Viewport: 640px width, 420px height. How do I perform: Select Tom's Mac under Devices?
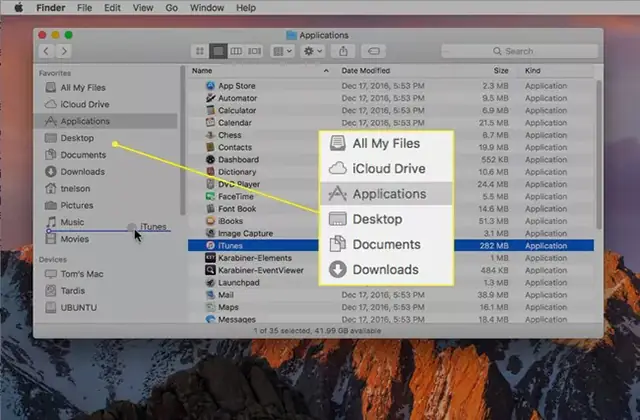coord(106,274)
